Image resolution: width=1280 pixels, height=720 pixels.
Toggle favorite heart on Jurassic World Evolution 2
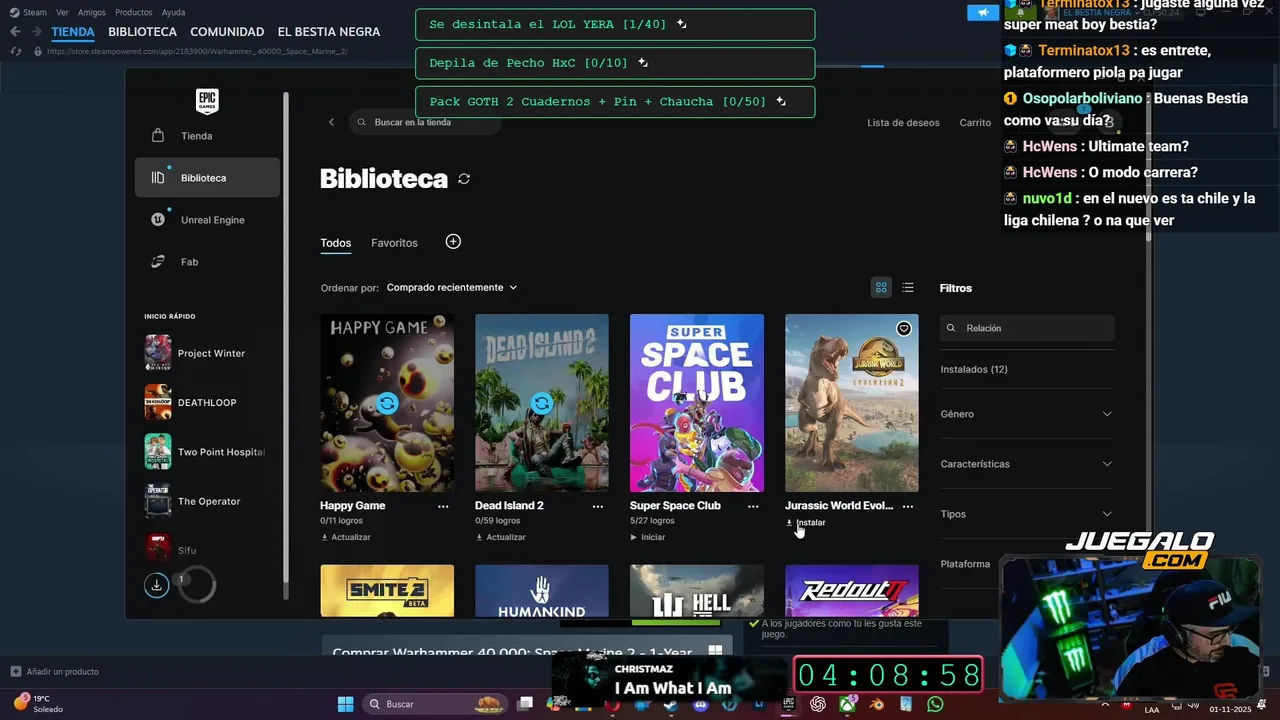coord(904,329)
